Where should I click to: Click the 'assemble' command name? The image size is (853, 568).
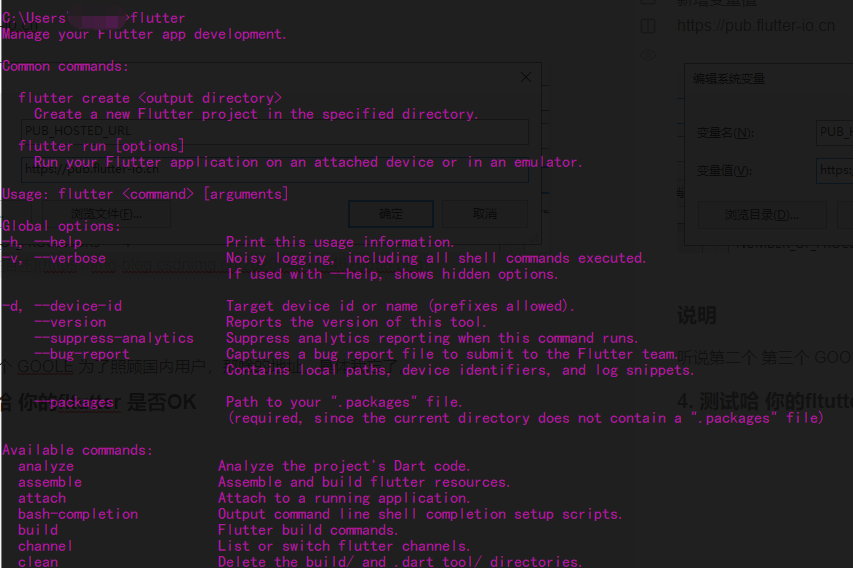click(50, 483)
